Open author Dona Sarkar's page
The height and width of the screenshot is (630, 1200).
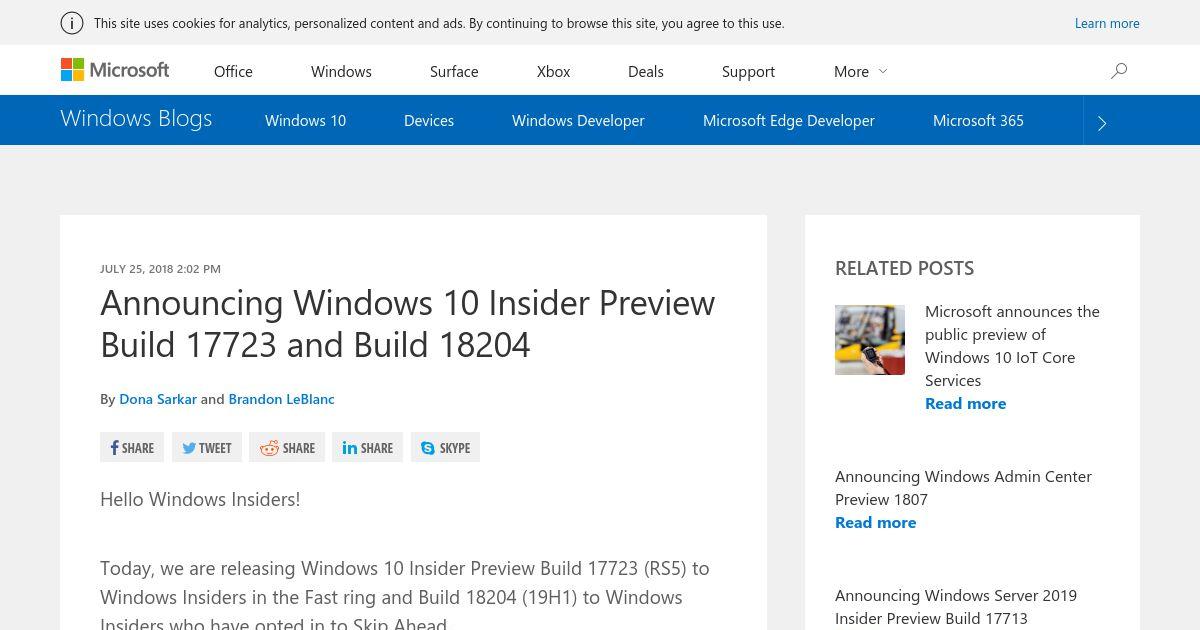click(x=158, y=398)
